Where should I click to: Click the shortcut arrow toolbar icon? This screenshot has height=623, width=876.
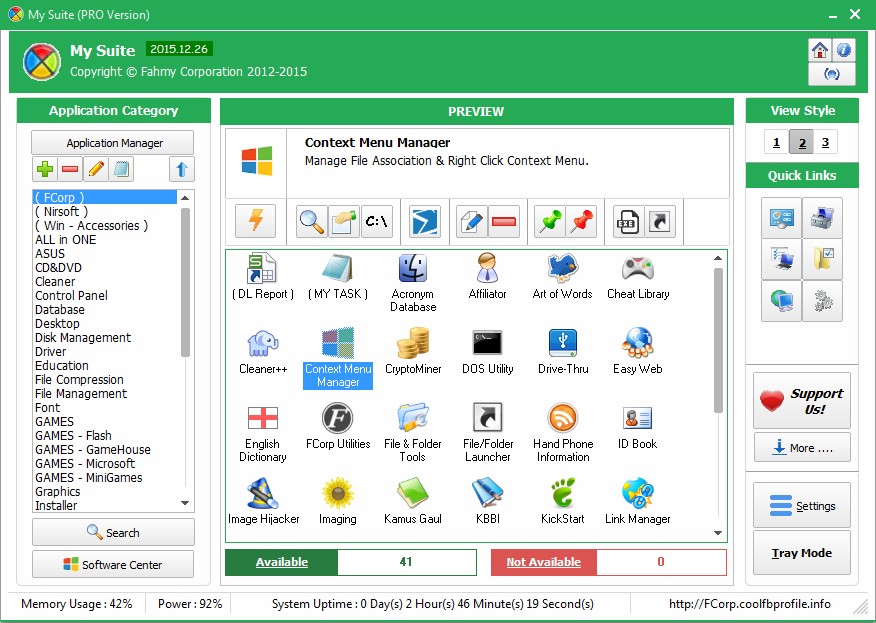660,221
